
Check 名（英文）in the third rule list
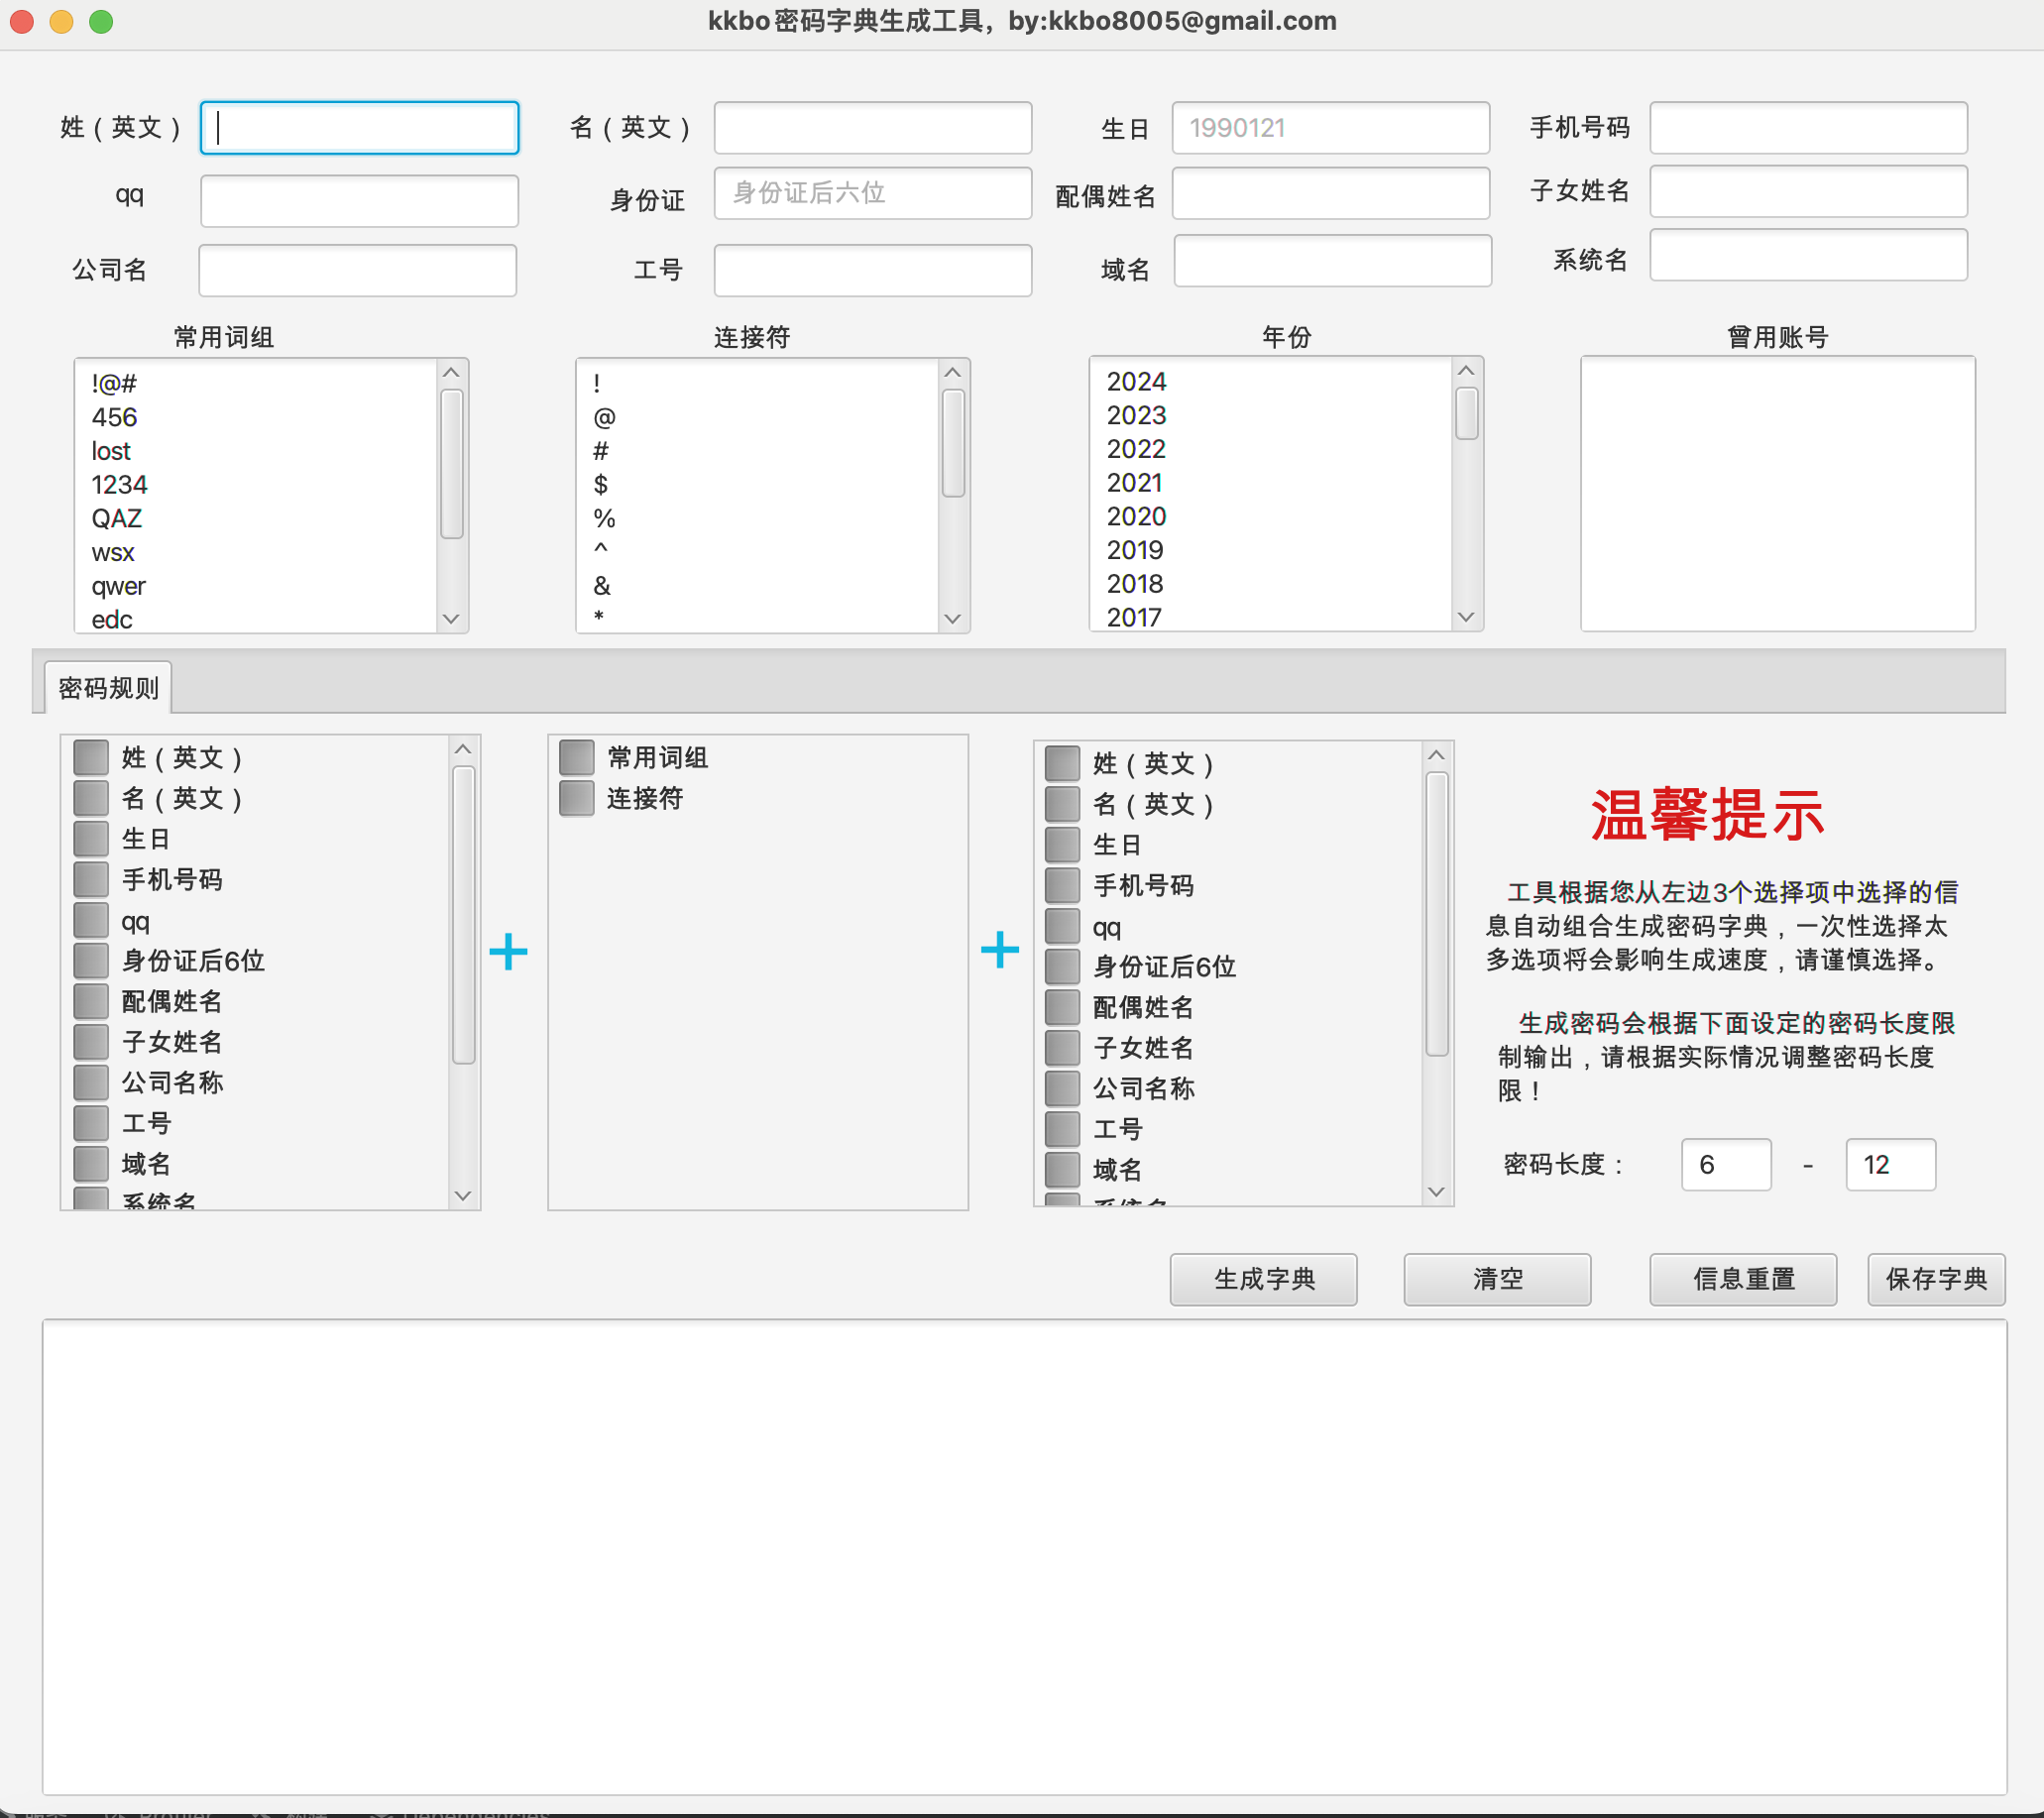pyautogui.click(x=1062, y=804)
